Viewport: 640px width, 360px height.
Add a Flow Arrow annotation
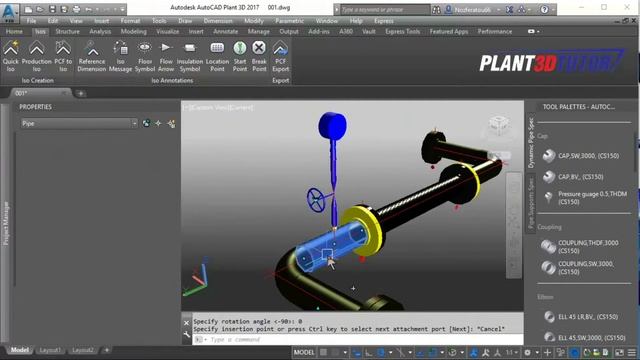166,56
